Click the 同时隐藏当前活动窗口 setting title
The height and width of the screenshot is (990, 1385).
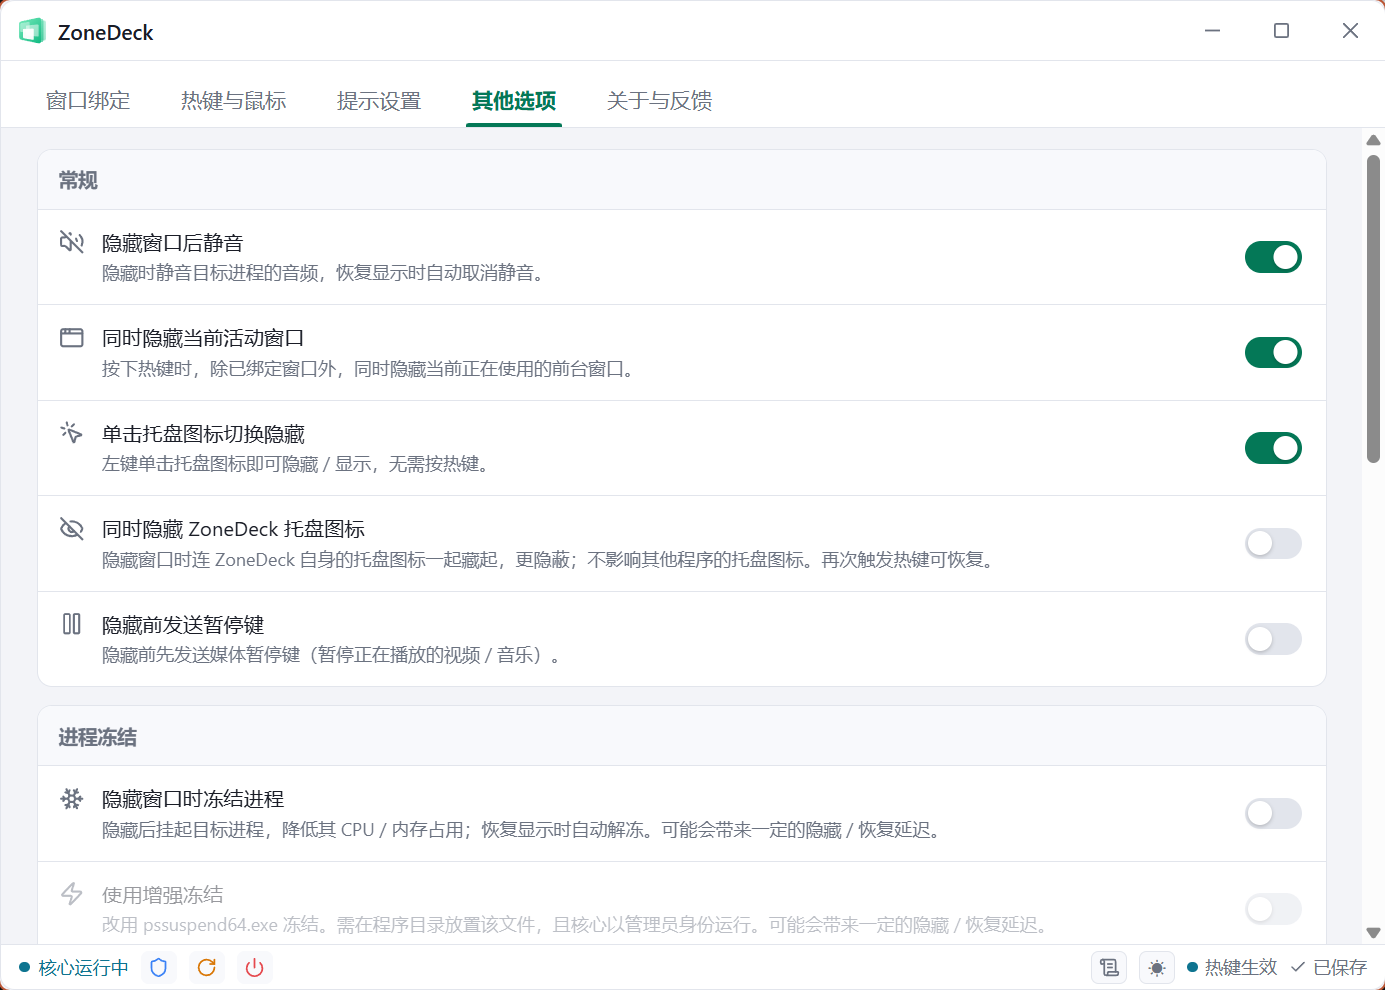click(x=203, y=338)
